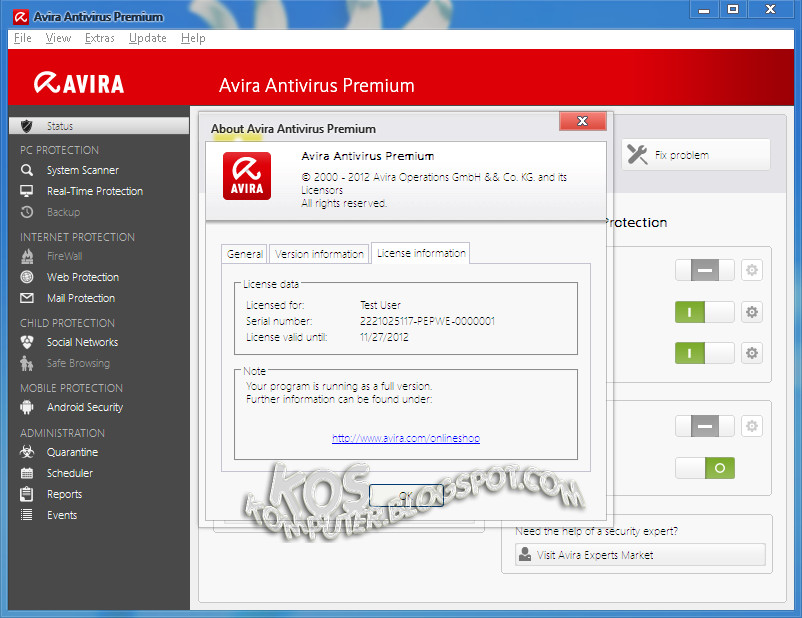This screenshot has width=802, height=618.
Task: Click the license date 11/27/2012
Action: (x=384, y=337)
